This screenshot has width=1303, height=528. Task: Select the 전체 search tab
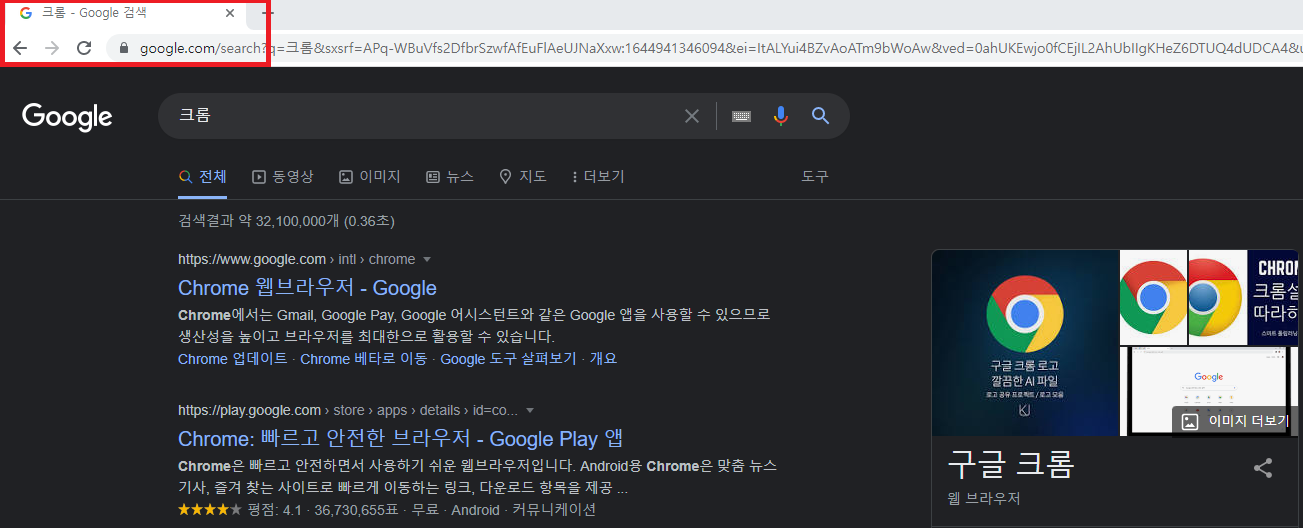(203, 177)
